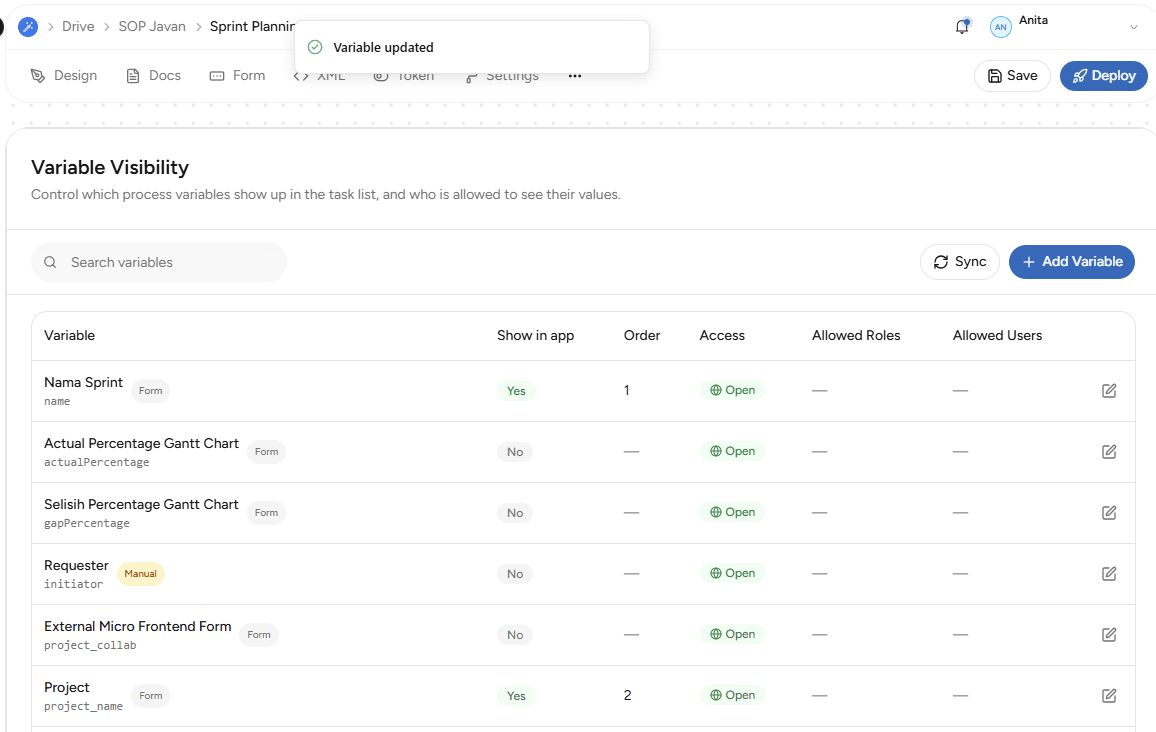Click the order value 2 for Project
Image resolution: width=1156 pixels, height=732 pixels.
[627, 695]
